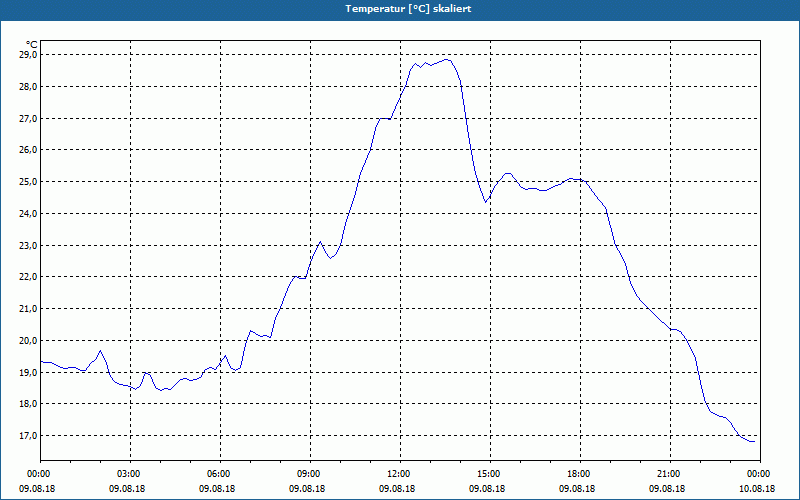Click the 20,0 y-axis value

coord(28,341)
